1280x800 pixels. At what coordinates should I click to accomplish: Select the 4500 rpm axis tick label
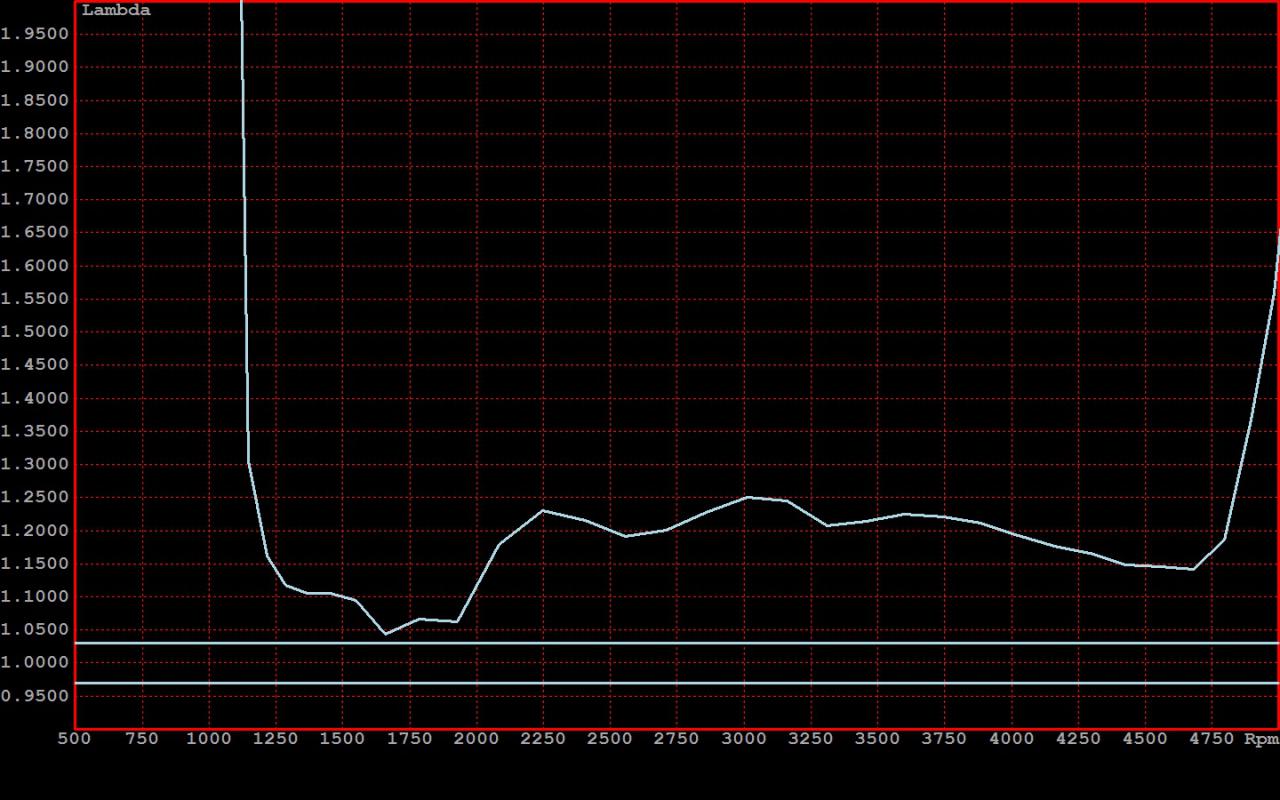click(1146, 739)
